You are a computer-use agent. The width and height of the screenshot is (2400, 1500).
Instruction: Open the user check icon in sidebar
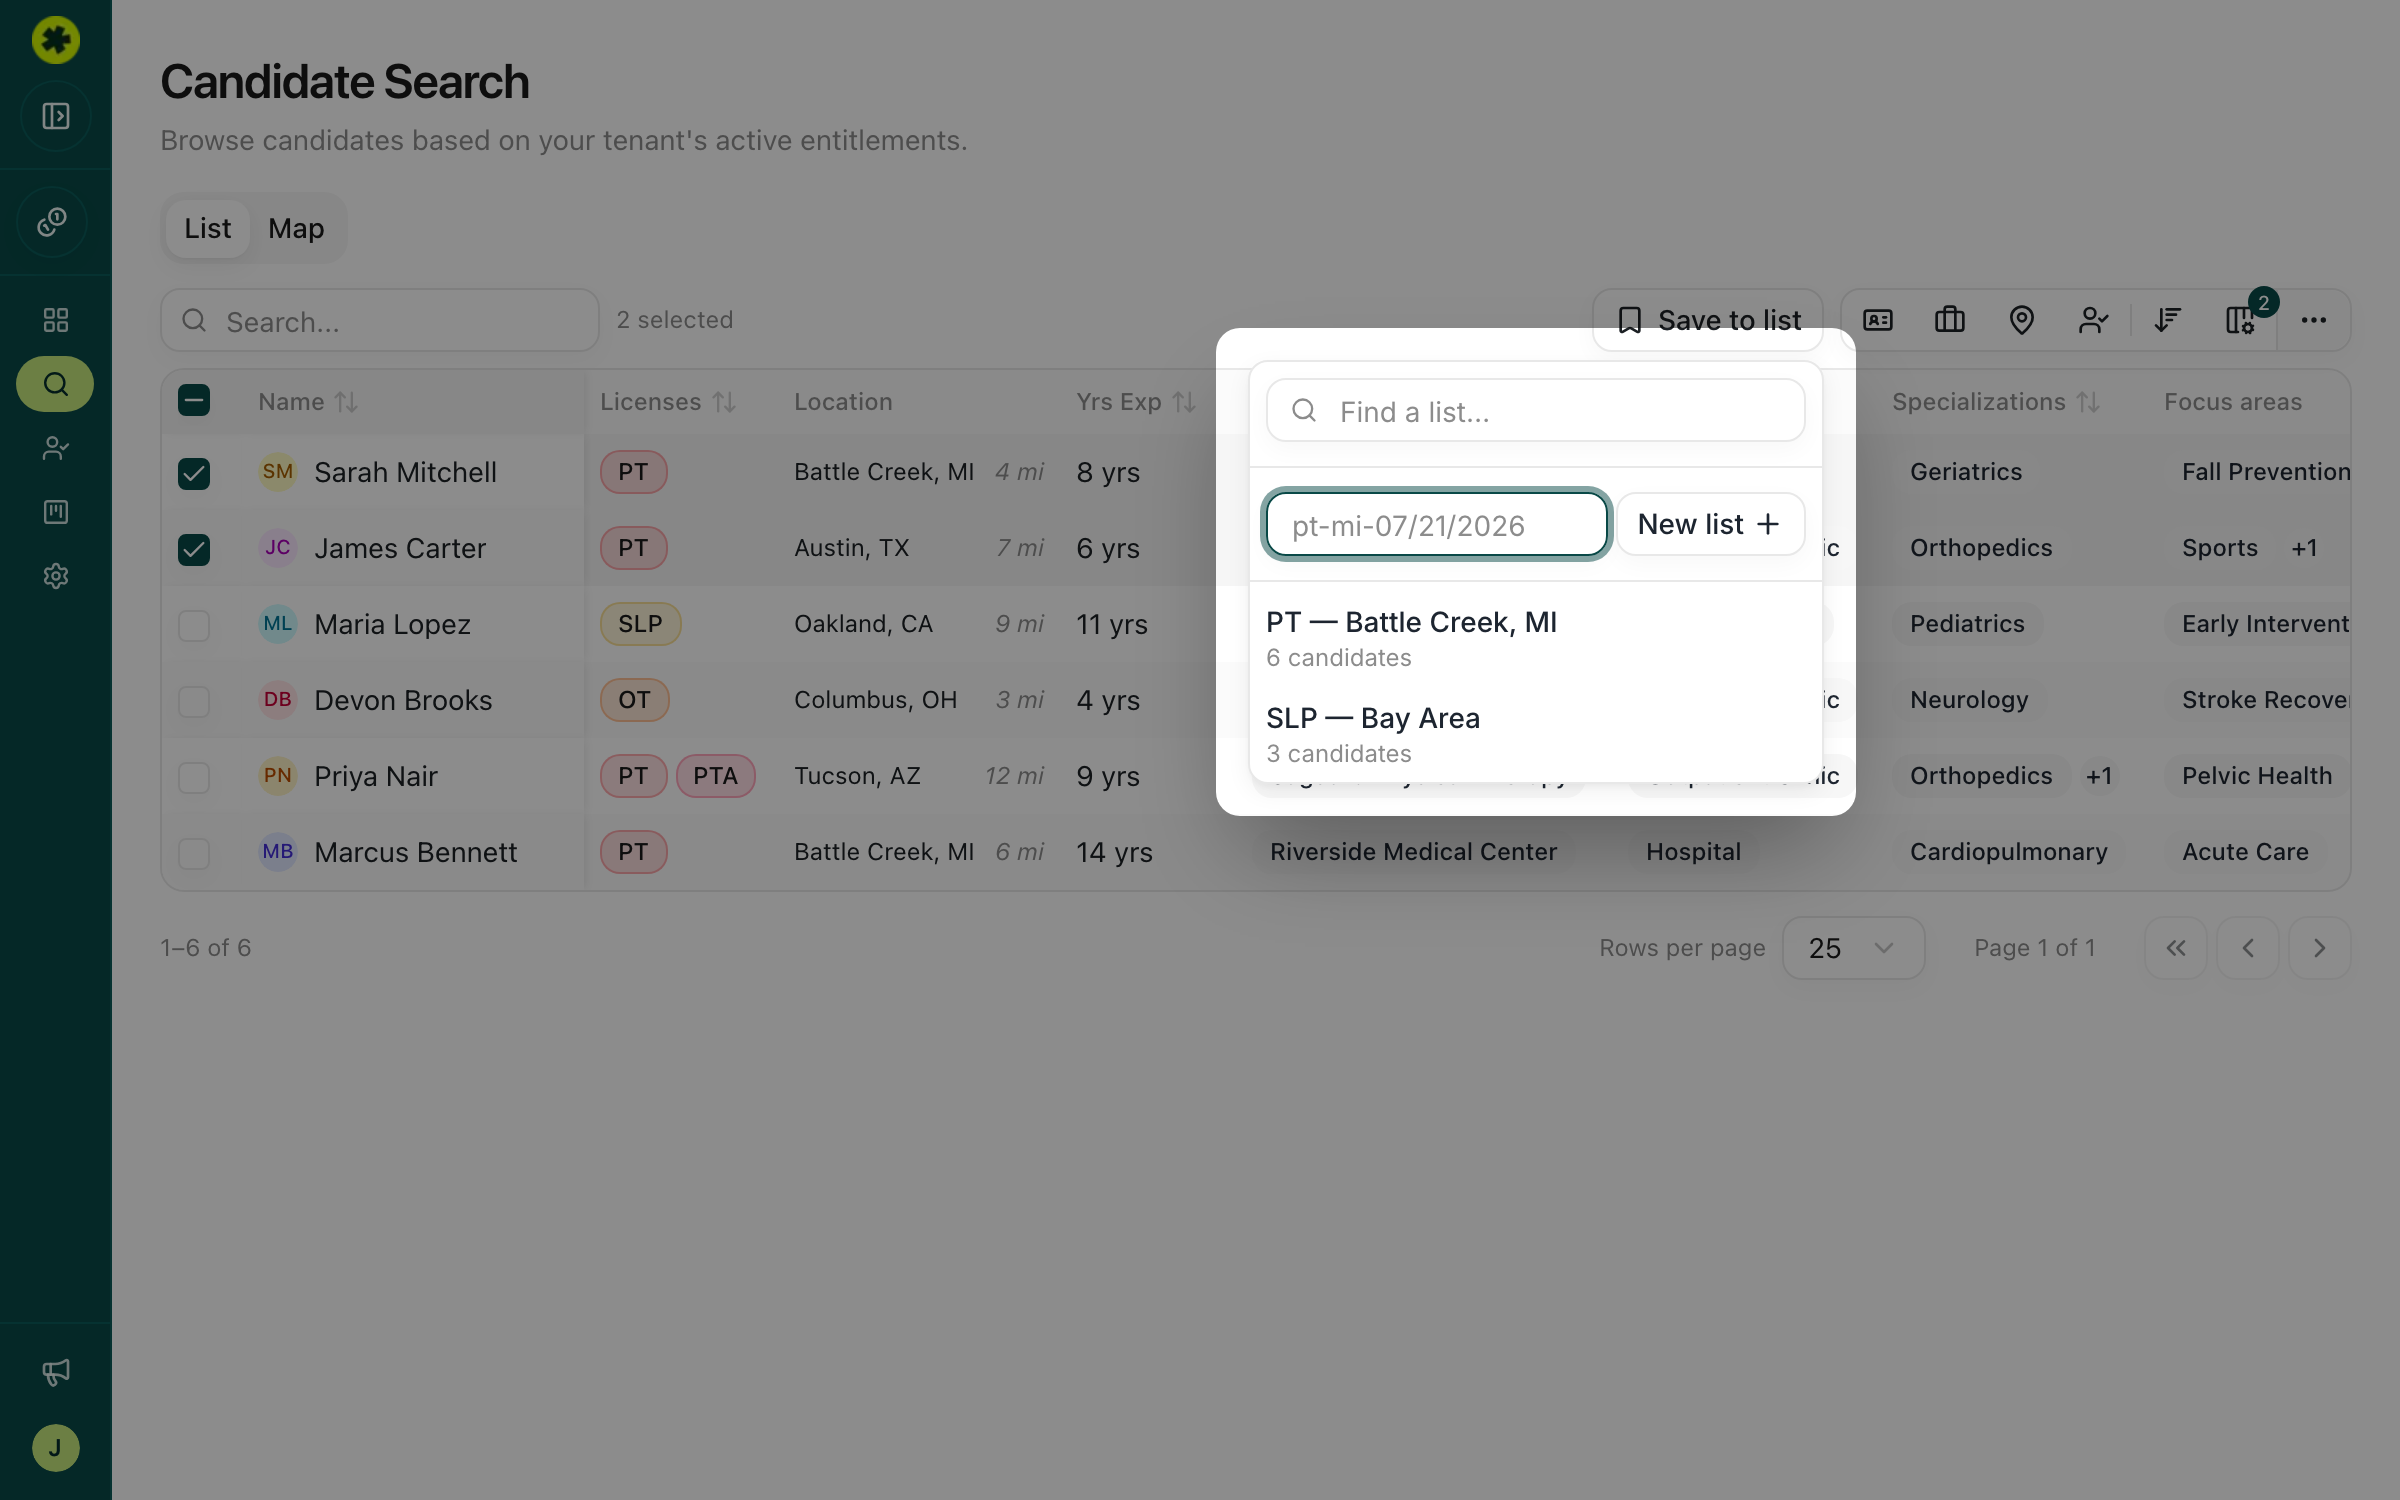point(56,448)
